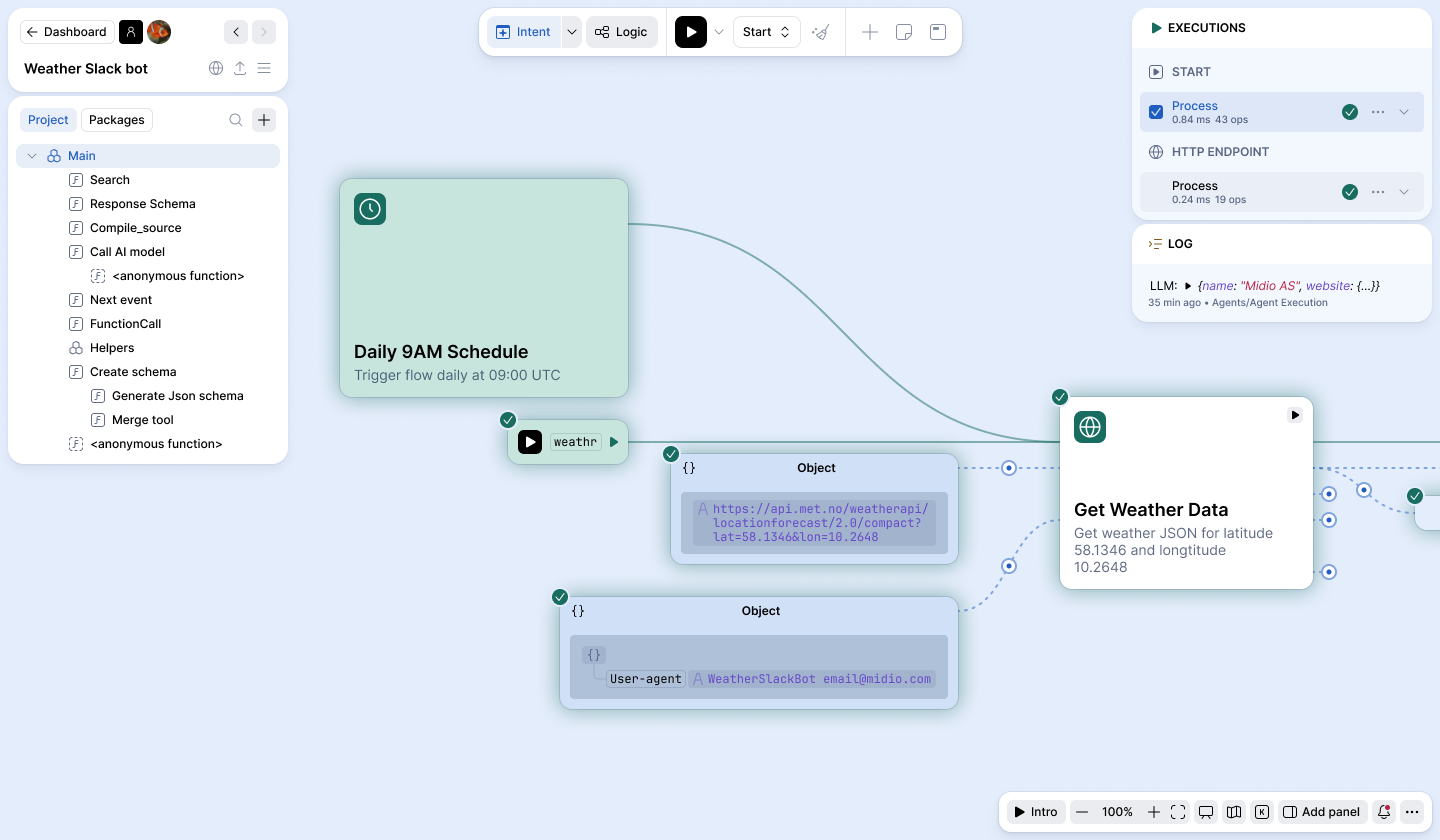
Task: Toggle keyboard shortcuts K button
Action: pyautogui.click(x=1262, y=812)
